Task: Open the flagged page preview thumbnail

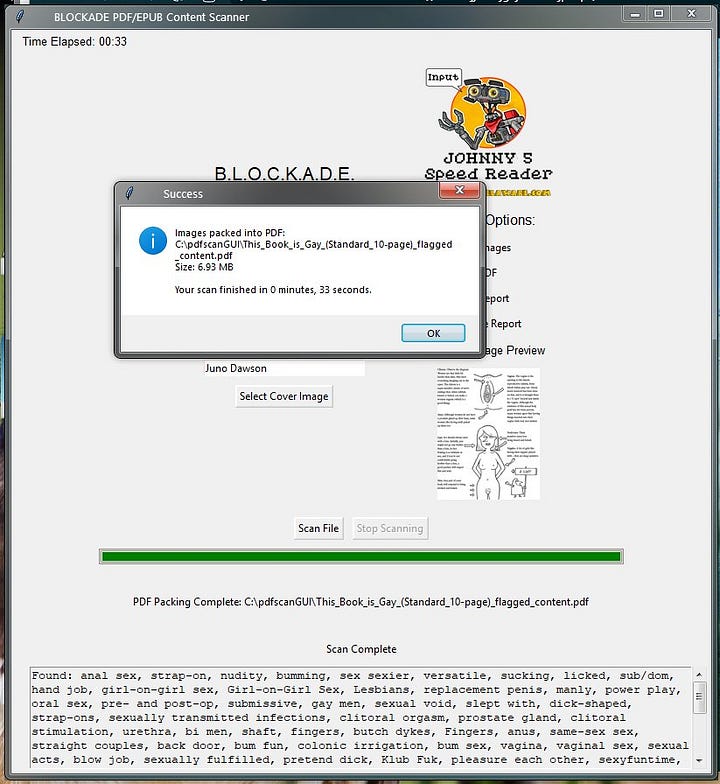Action: (x=488, y=434)
